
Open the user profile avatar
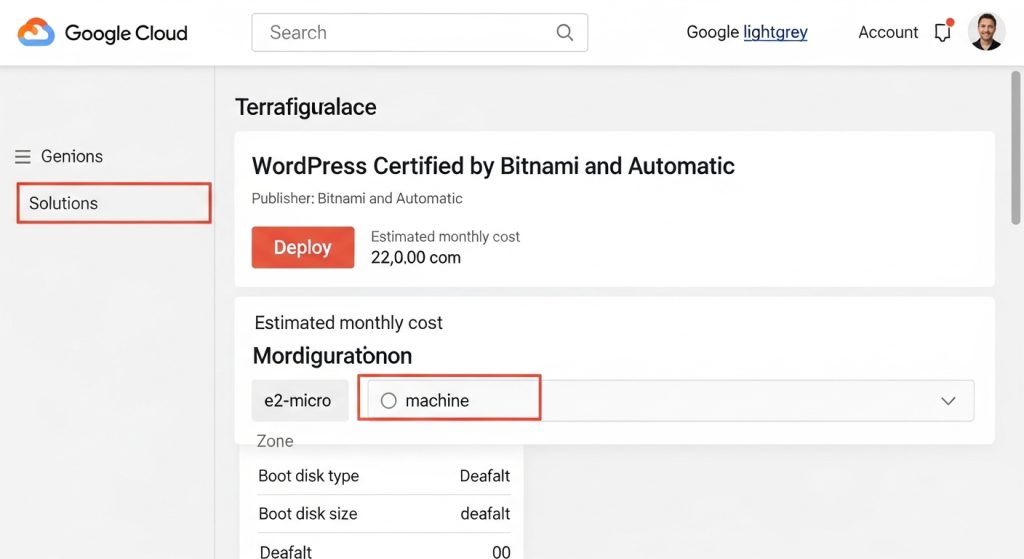coord(986,32)
